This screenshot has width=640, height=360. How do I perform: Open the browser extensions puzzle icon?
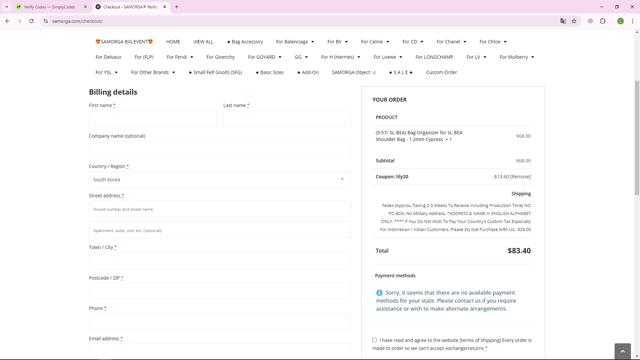click(x=603, y=21)
